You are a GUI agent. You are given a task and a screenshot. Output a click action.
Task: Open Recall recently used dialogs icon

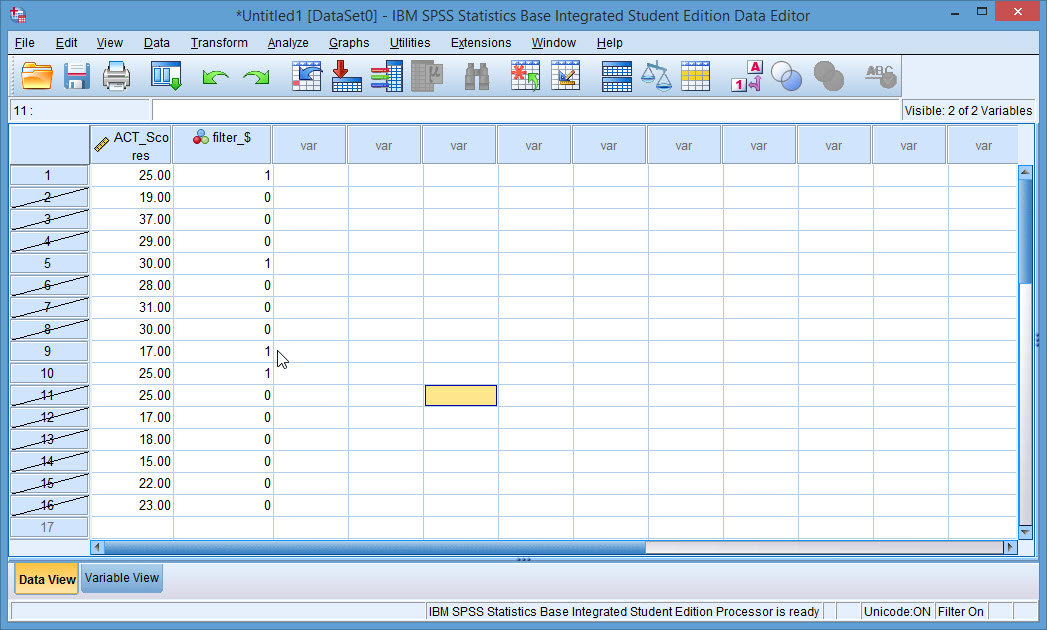tap(166, 76)
